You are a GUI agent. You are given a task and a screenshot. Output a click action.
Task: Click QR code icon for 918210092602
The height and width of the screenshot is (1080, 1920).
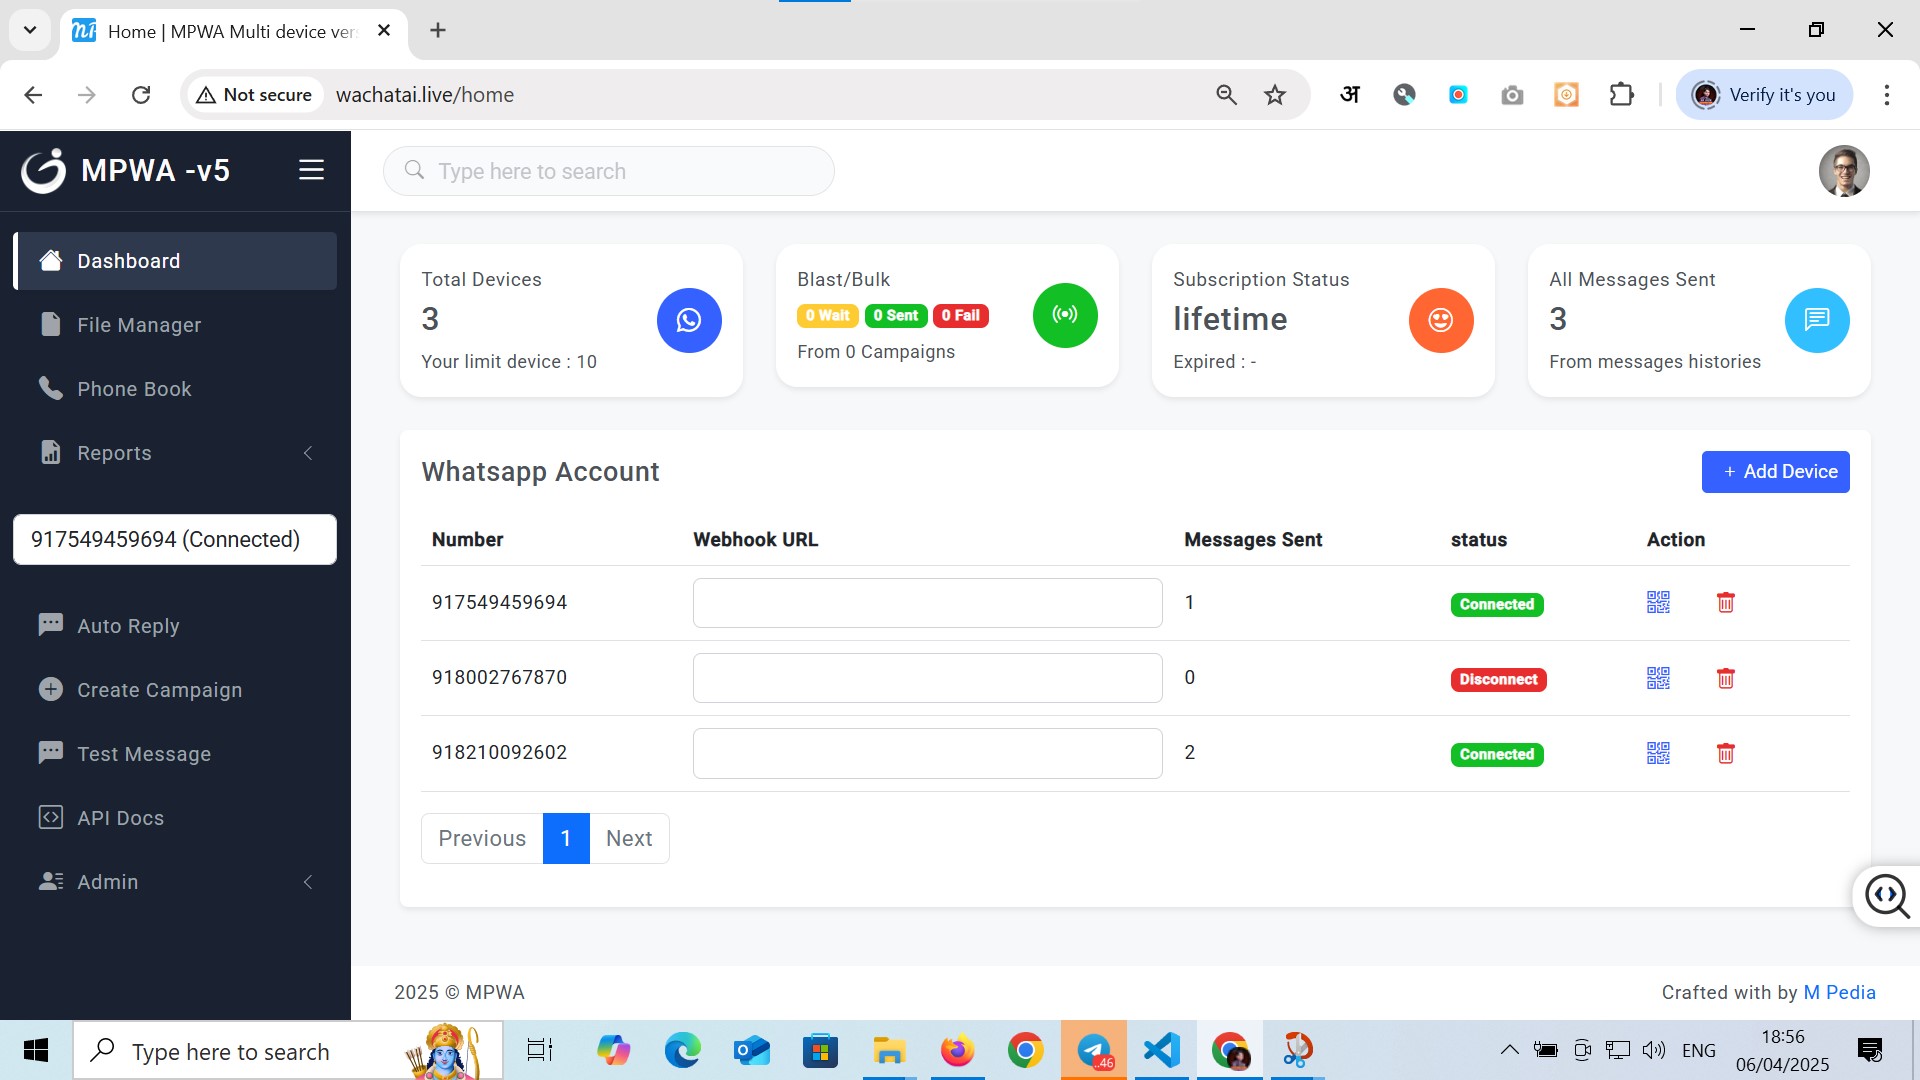click(1658, 753)
